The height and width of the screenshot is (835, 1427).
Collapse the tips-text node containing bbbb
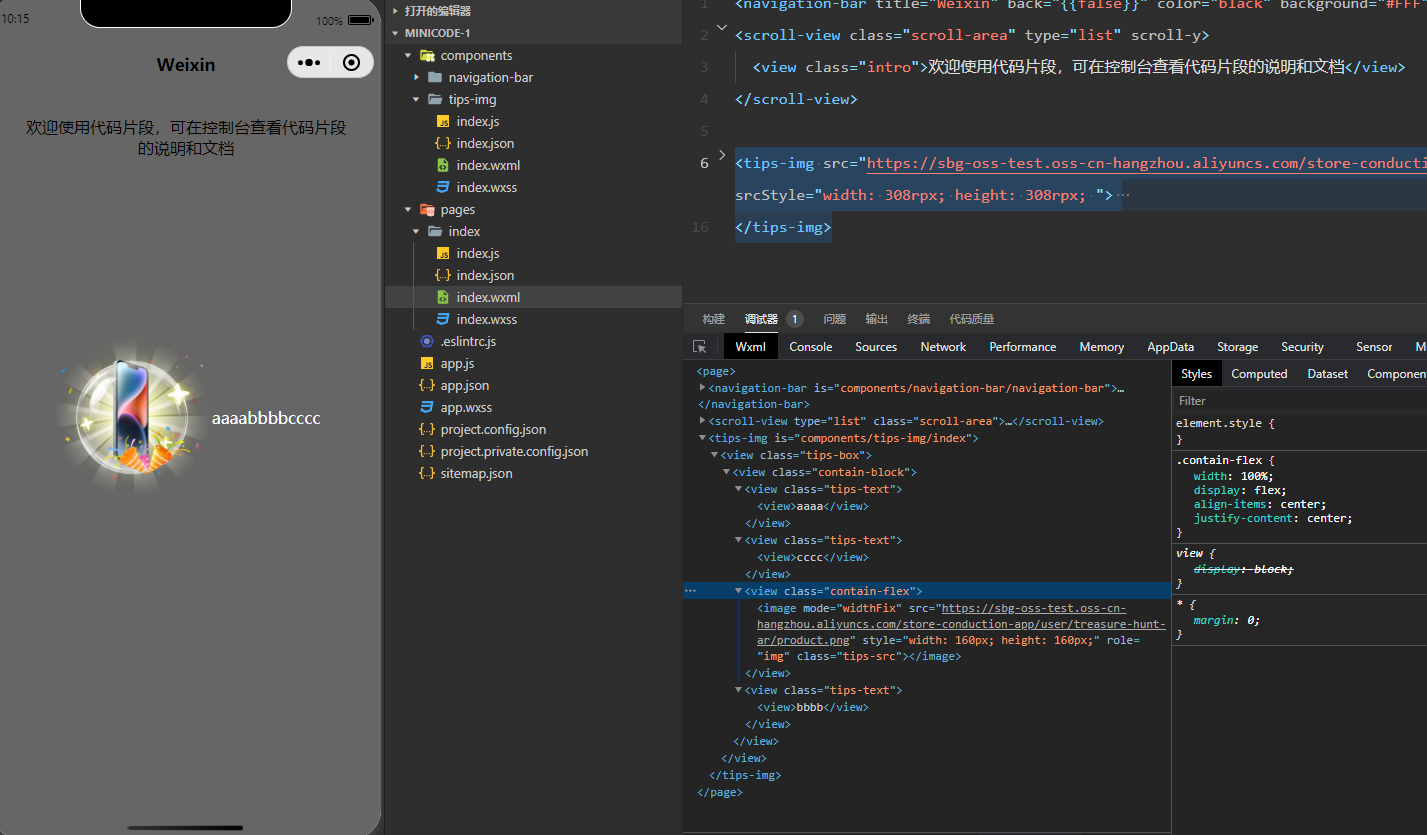(x=738, y=690)
